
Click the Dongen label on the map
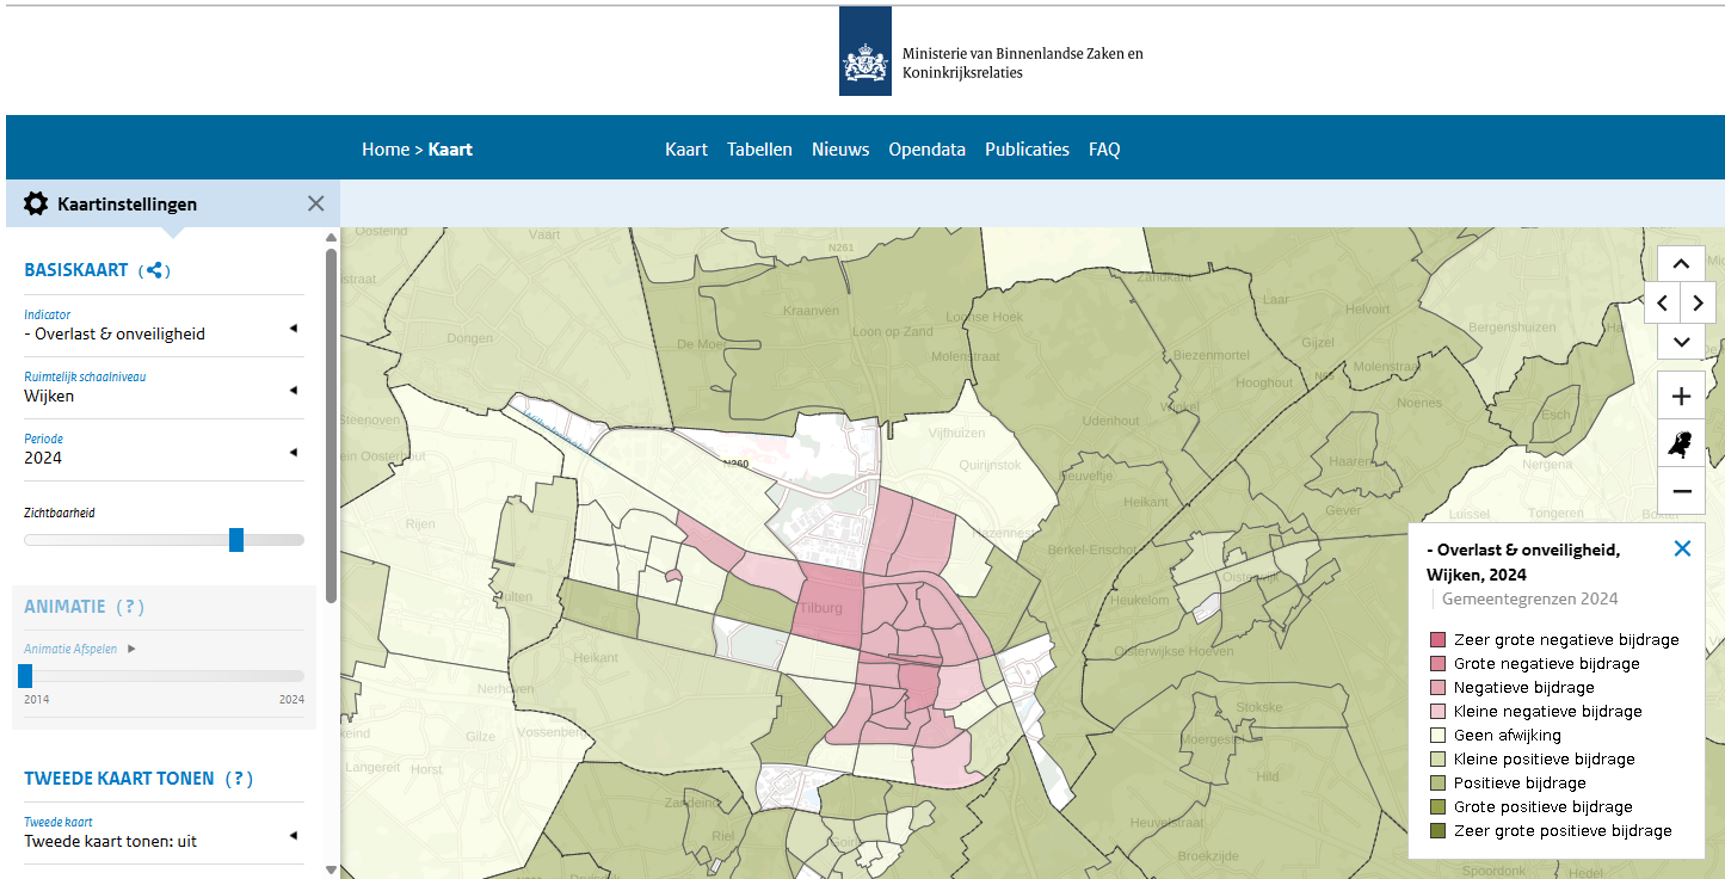coord(469,338)
